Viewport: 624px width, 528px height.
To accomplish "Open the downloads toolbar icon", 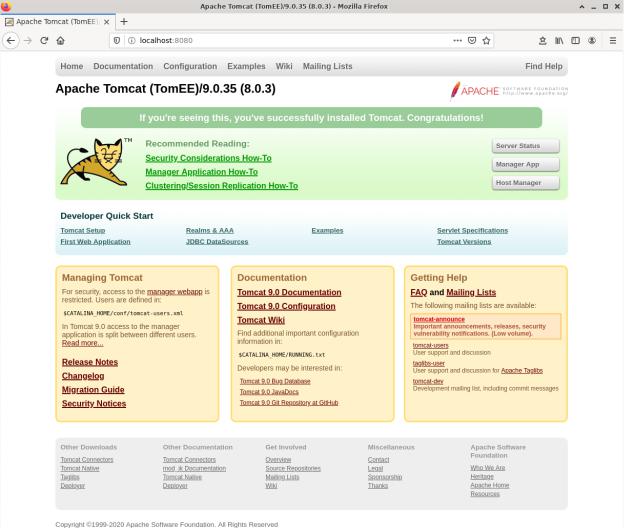I will click(x=542, y=41).
